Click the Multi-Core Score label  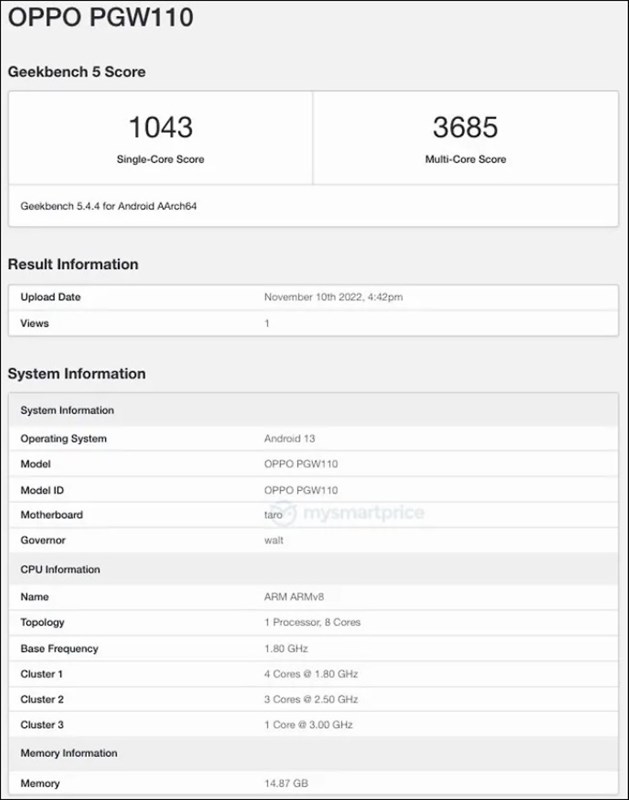465,159
